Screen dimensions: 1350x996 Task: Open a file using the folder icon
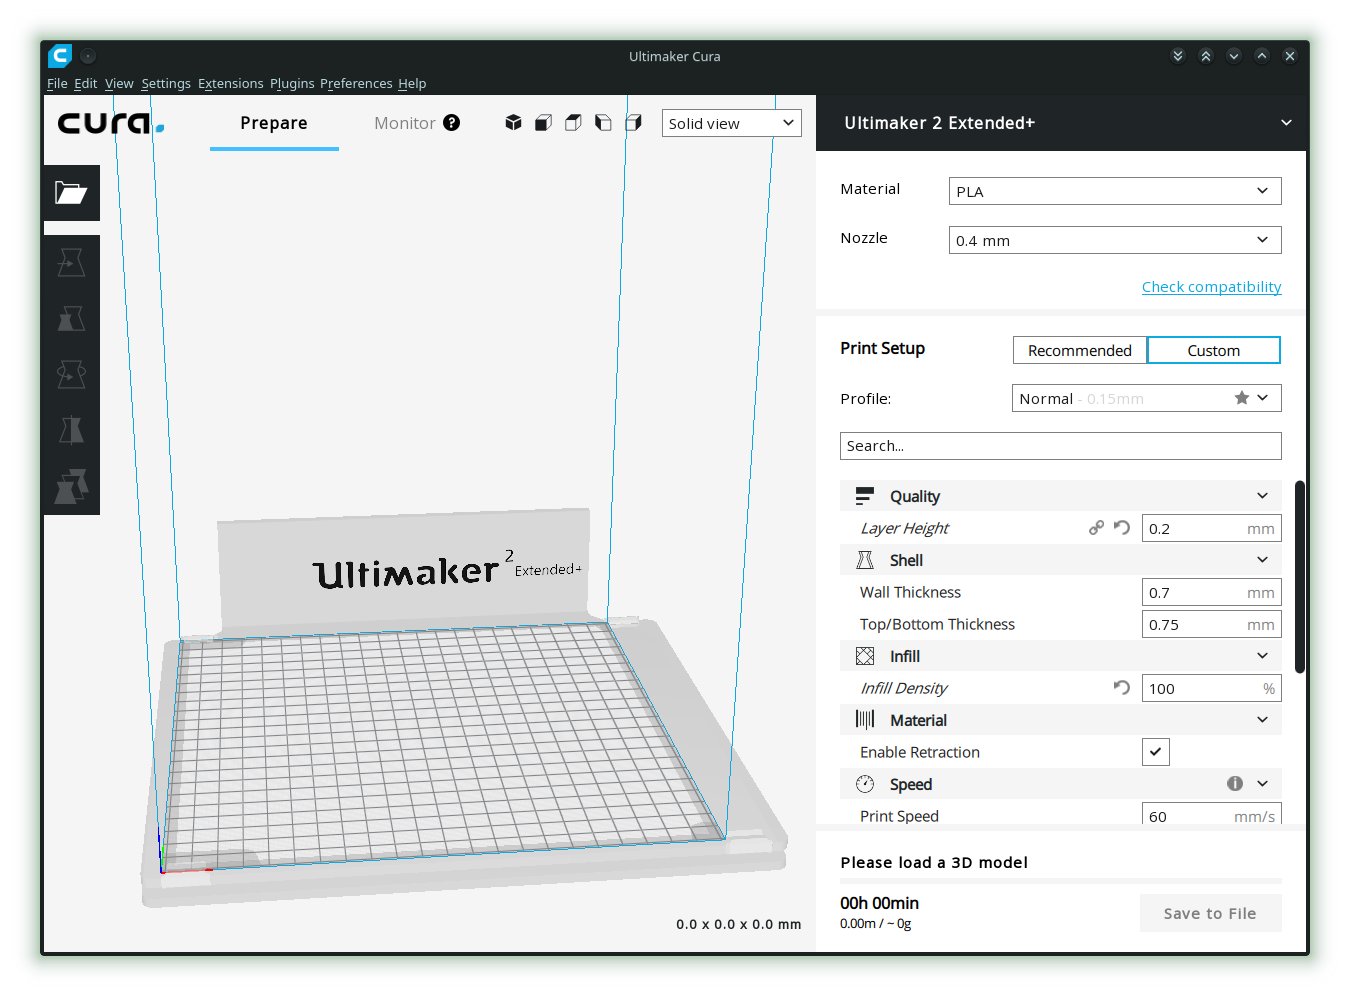pyautogui.click(x=71, y=192)
